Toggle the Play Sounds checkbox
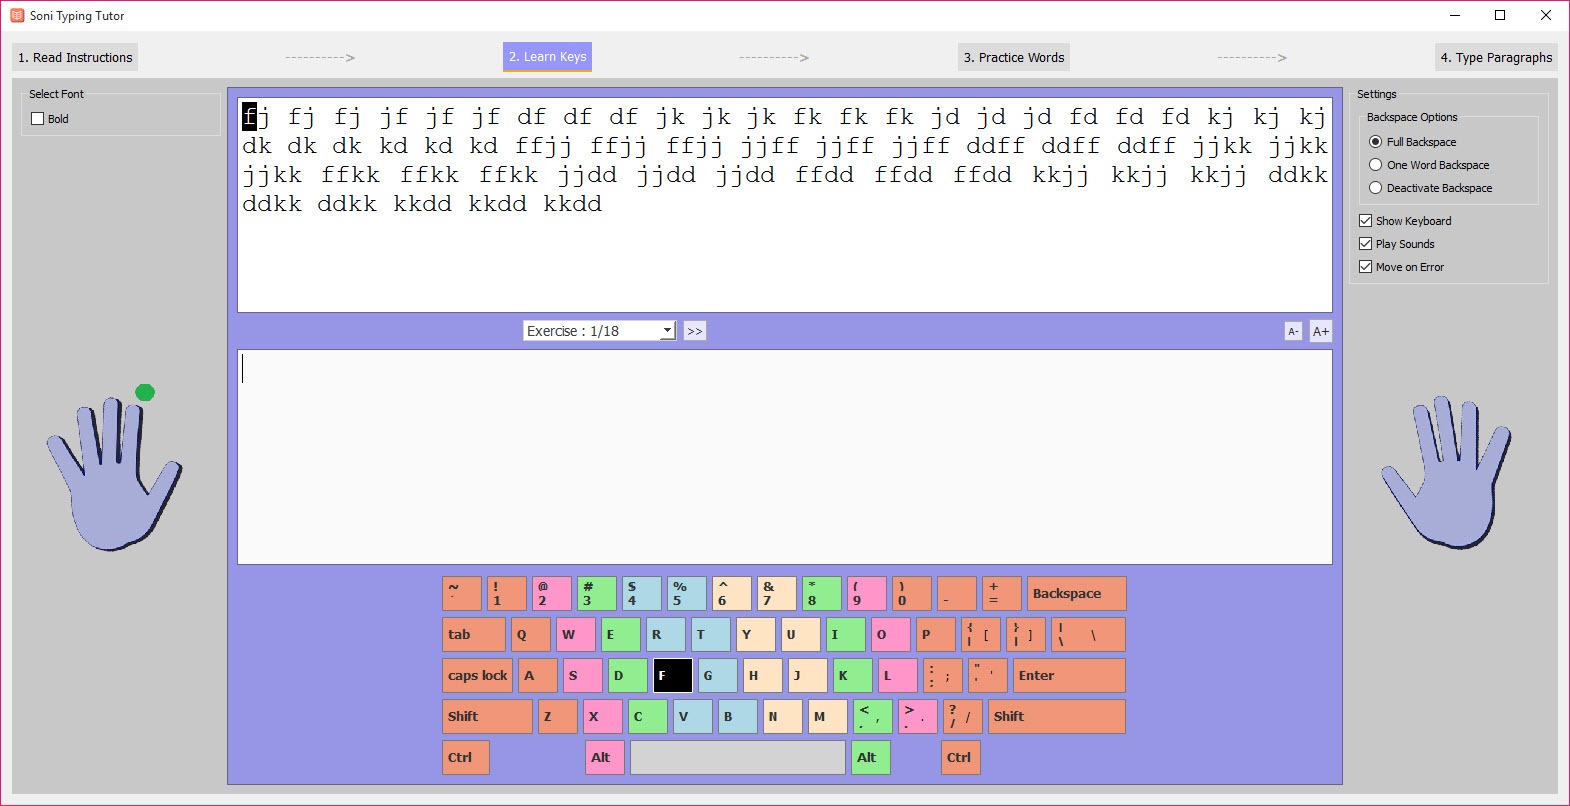This screenshot has width=1570, height=806. (x=1365, y=244)
